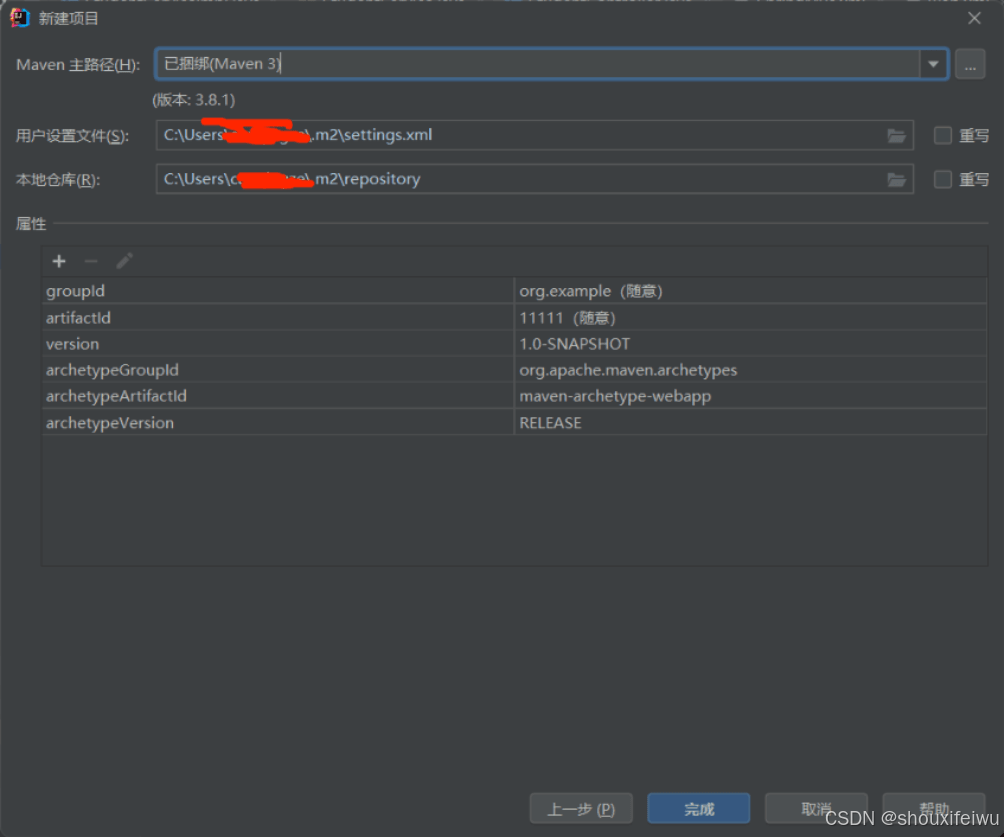Screen dimensions: 1004x837
Task: Click the 取消 cancel button
Action: pyautogui.click(x=816, y=809)
